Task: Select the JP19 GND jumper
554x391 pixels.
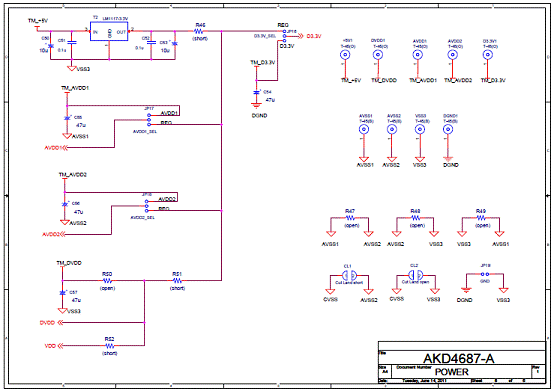Action: coord(485,274)
